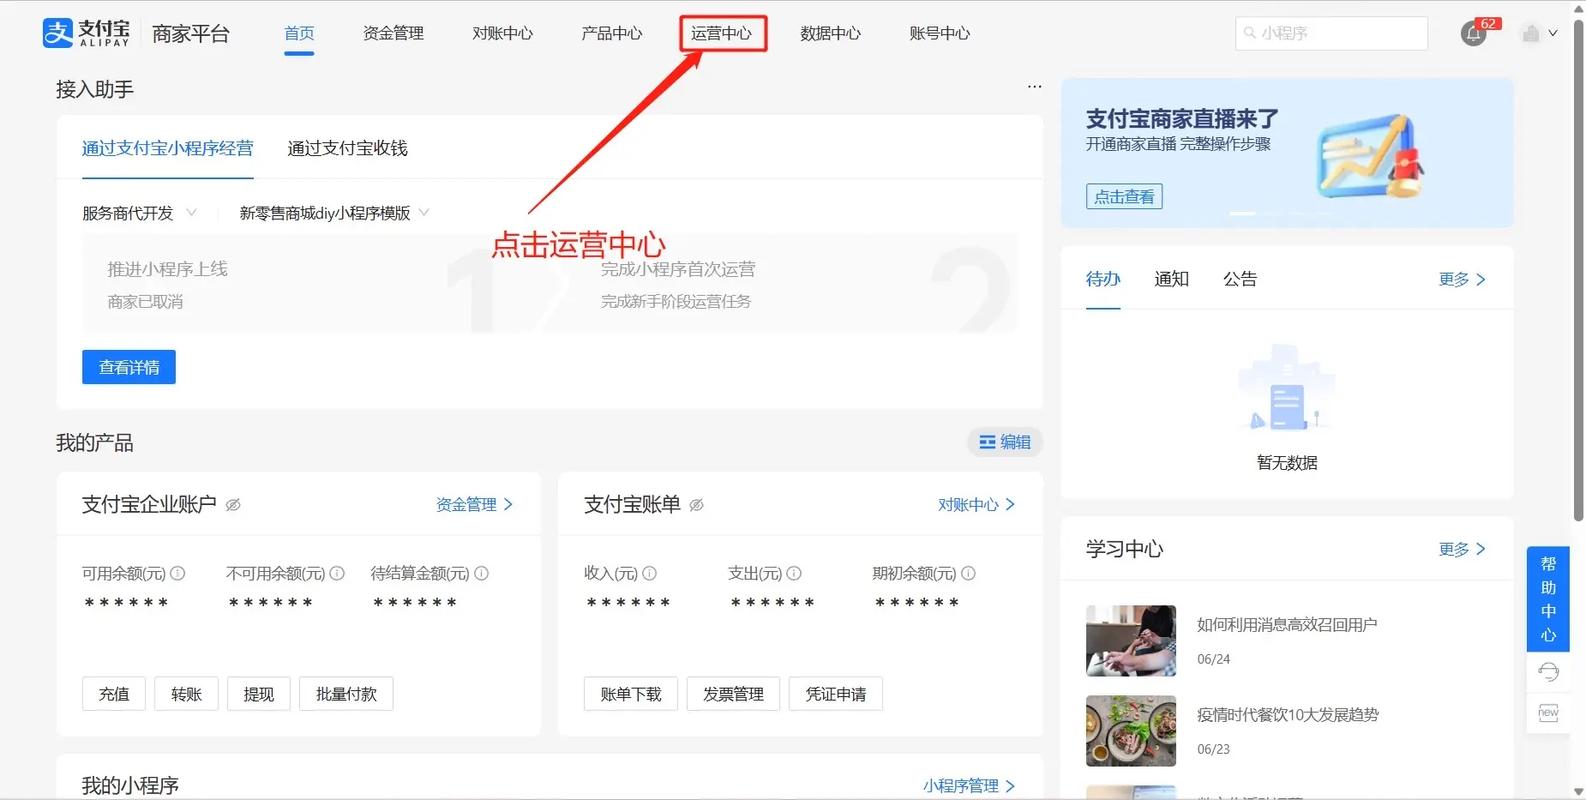Click the info icon next to 待结算金额(元)

pyautogui.click(x=481, y=573)
